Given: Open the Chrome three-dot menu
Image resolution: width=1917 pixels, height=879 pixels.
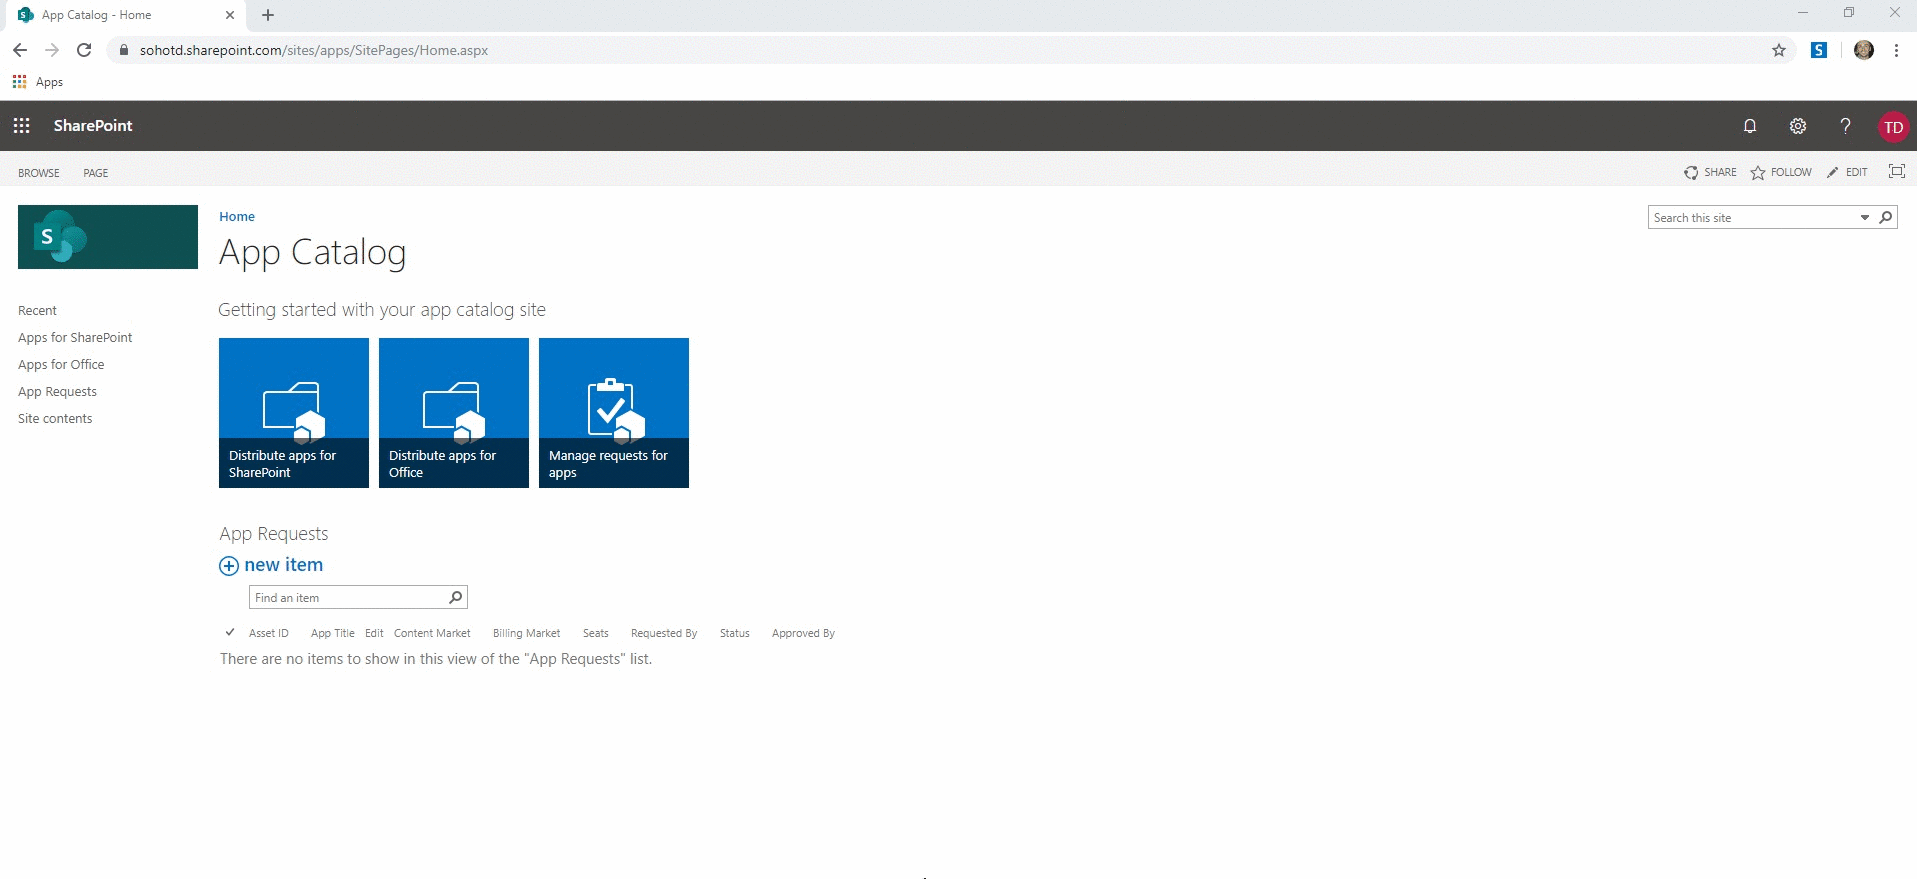Looking at the screenshot, I should tap(1896, 50).
